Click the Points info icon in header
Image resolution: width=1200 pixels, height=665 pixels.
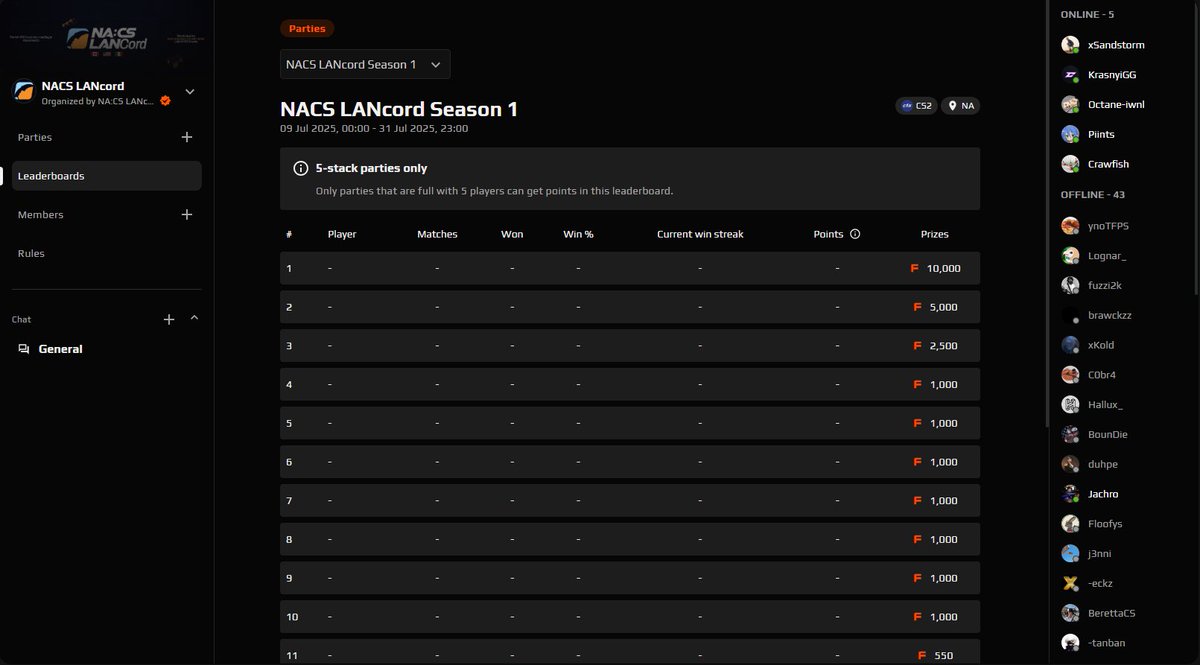(855, 234)
